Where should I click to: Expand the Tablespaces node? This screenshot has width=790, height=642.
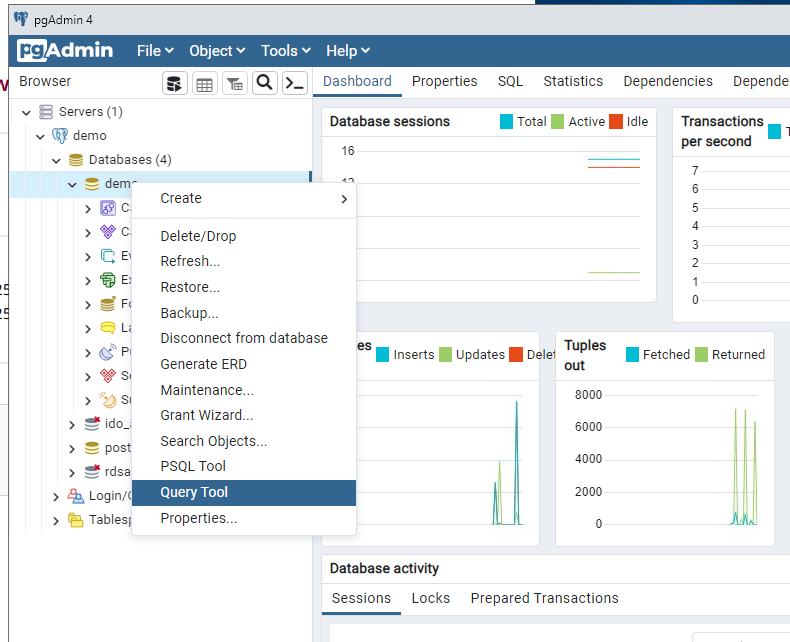[56, 521]
